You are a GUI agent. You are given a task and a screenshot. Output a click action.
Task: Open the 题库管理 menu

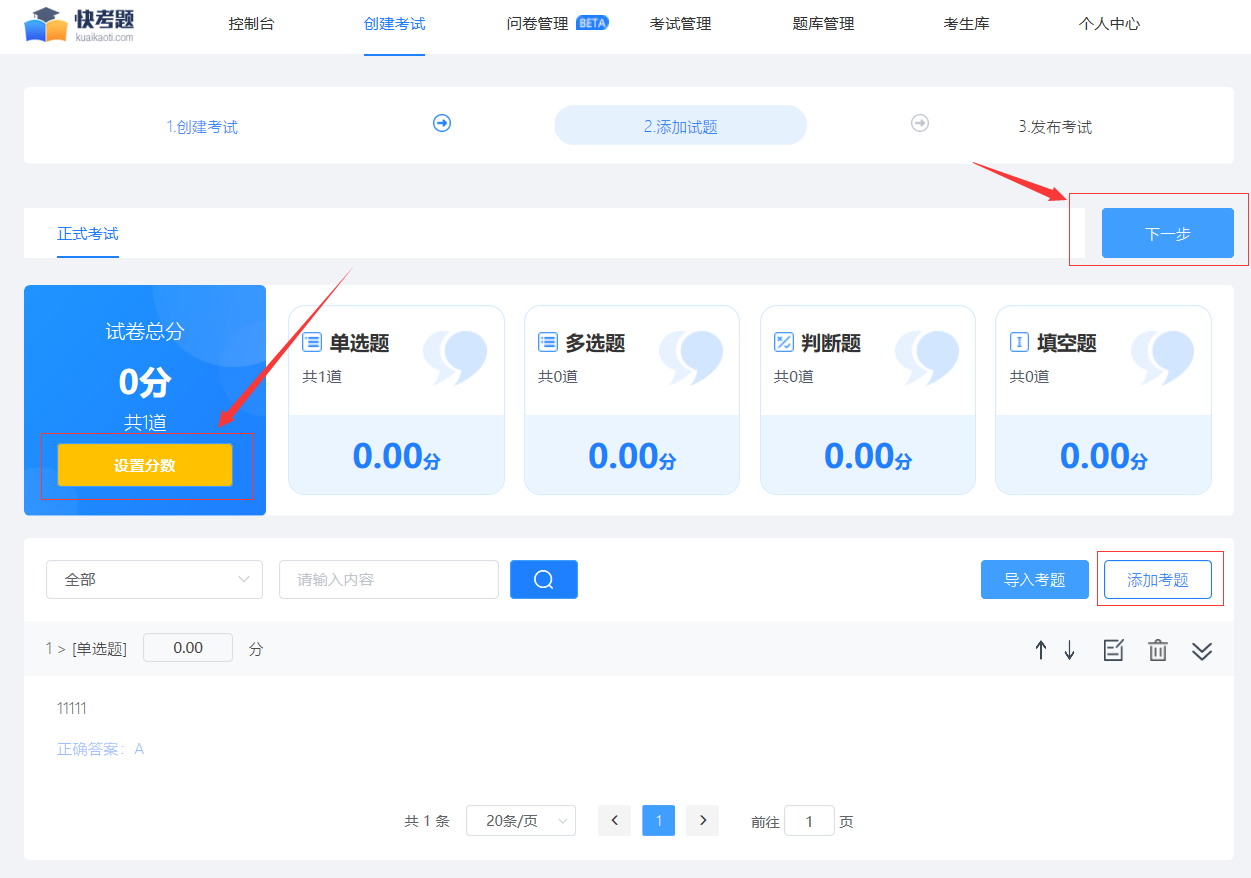[823, 24]
